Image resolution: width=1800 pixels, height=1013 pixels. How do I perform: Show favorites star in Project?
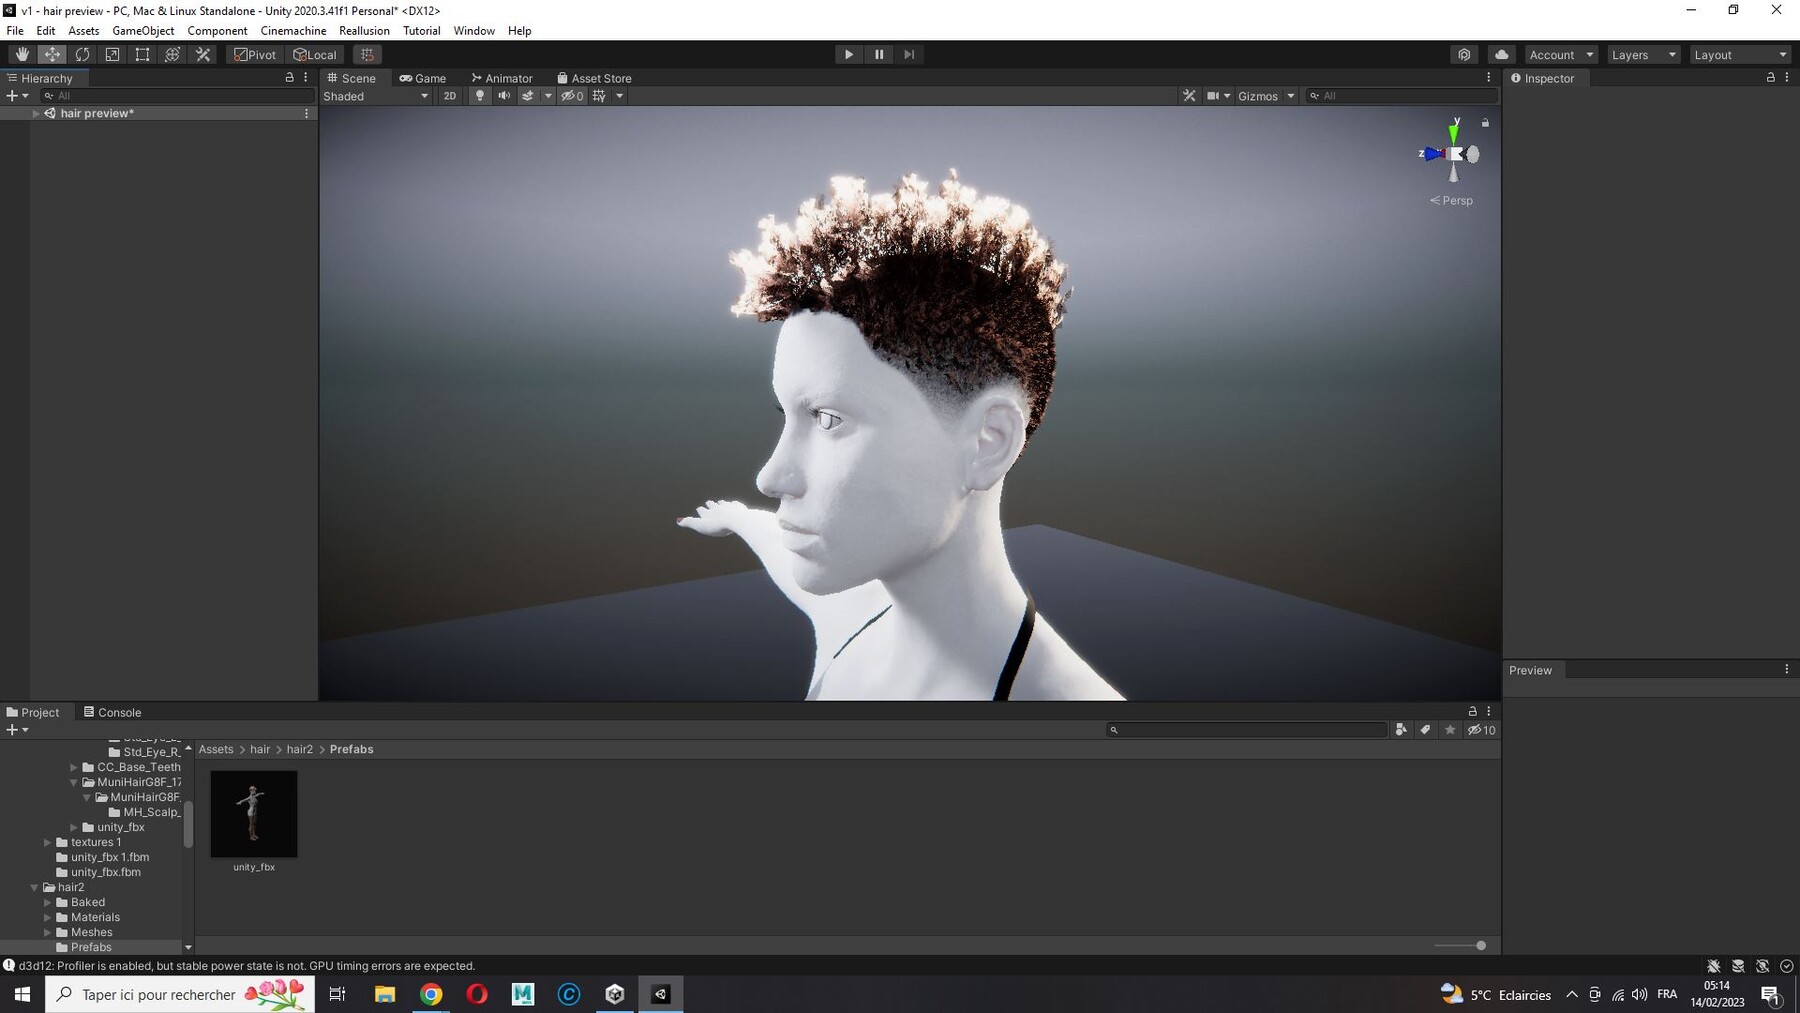[1450, 730]
